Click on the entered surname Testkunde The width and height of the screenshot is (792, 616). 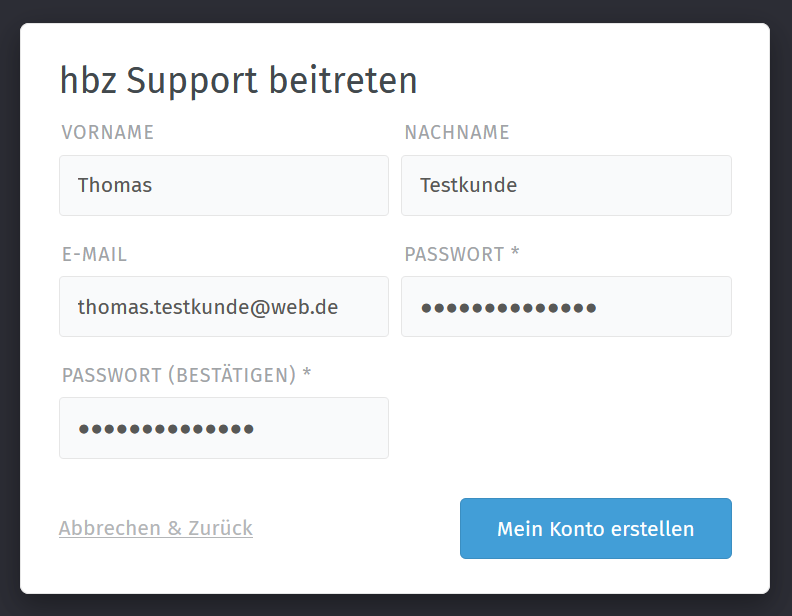[468, 185]
